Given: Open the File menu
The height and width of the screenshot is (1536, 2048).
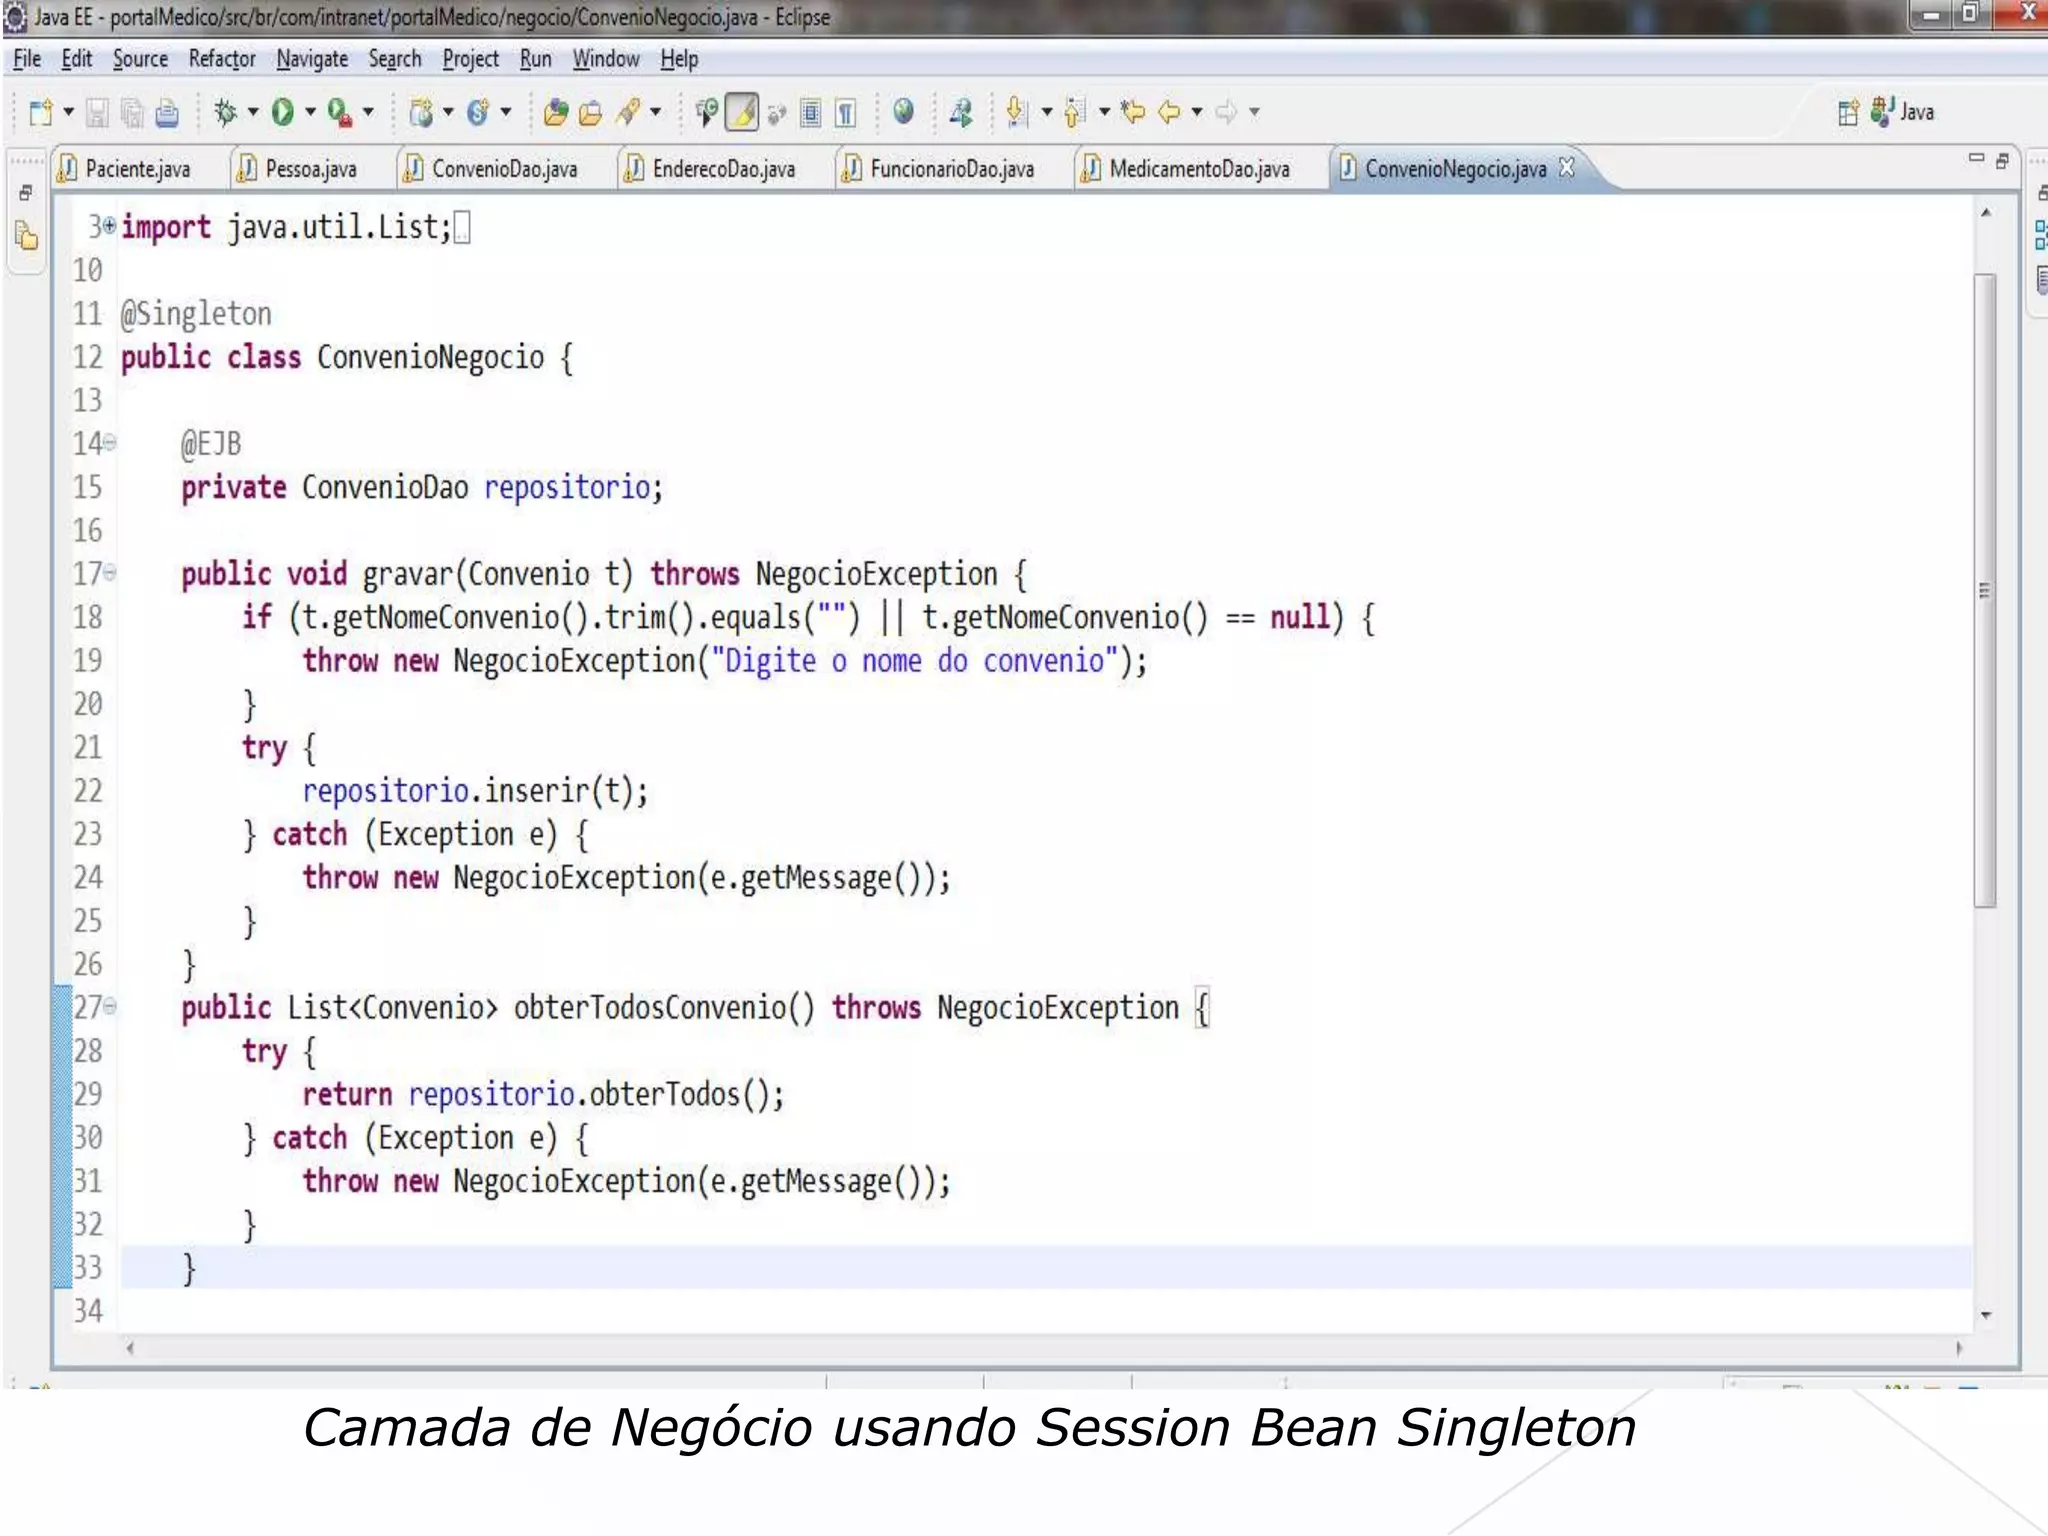Looking at the screenshot, I should tap(27, 59).
